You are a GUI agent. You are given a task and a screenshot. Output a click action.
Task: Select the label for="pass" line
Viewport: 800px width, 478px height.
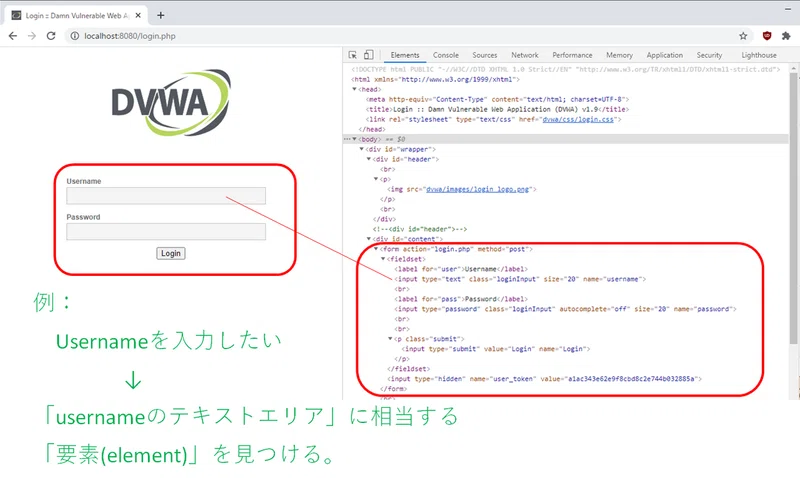point(461,299)
